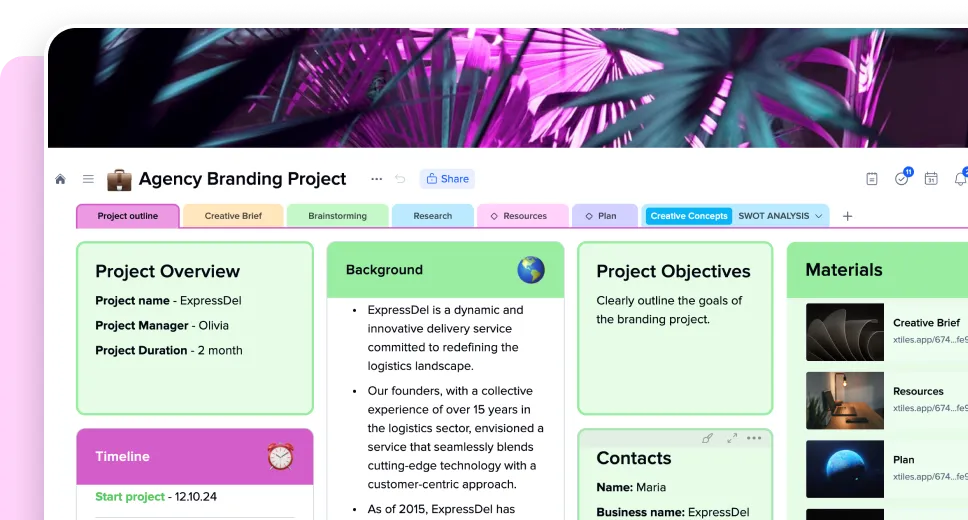Open the three-dot project options menu
968x520 pixels.
click(x=377, y=179)
